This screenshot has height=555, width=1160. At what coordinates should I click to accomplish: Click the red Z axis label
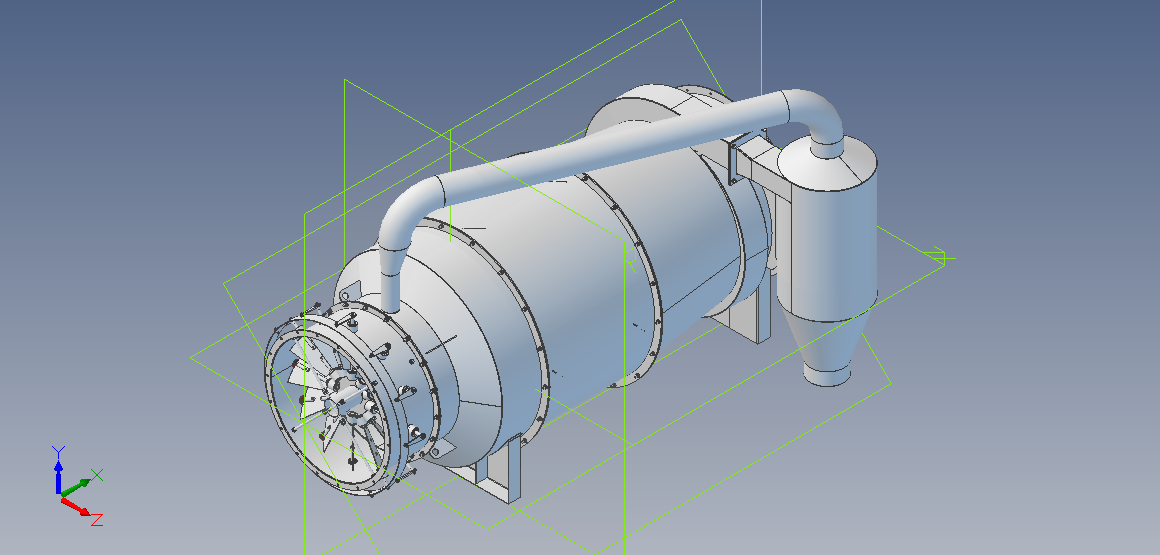click(x=96, y=519)
